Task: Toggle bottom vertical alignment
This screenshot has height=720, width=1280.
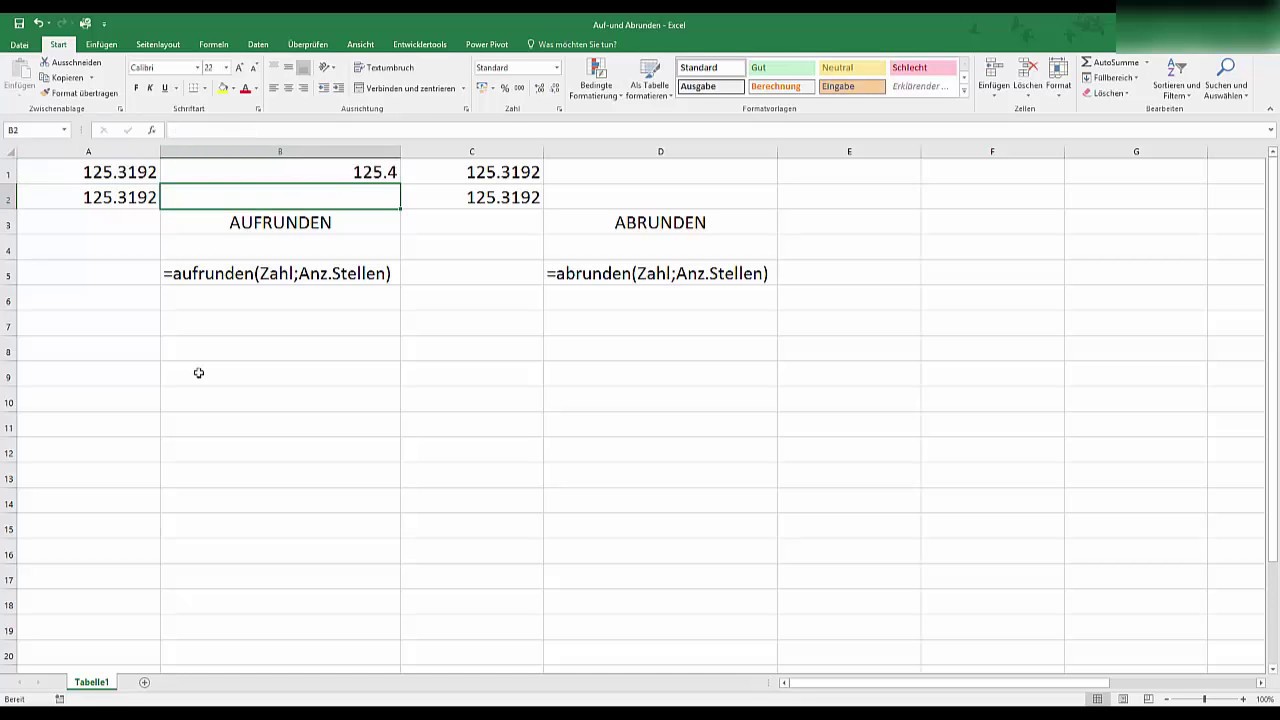Action: coord(303,67)
